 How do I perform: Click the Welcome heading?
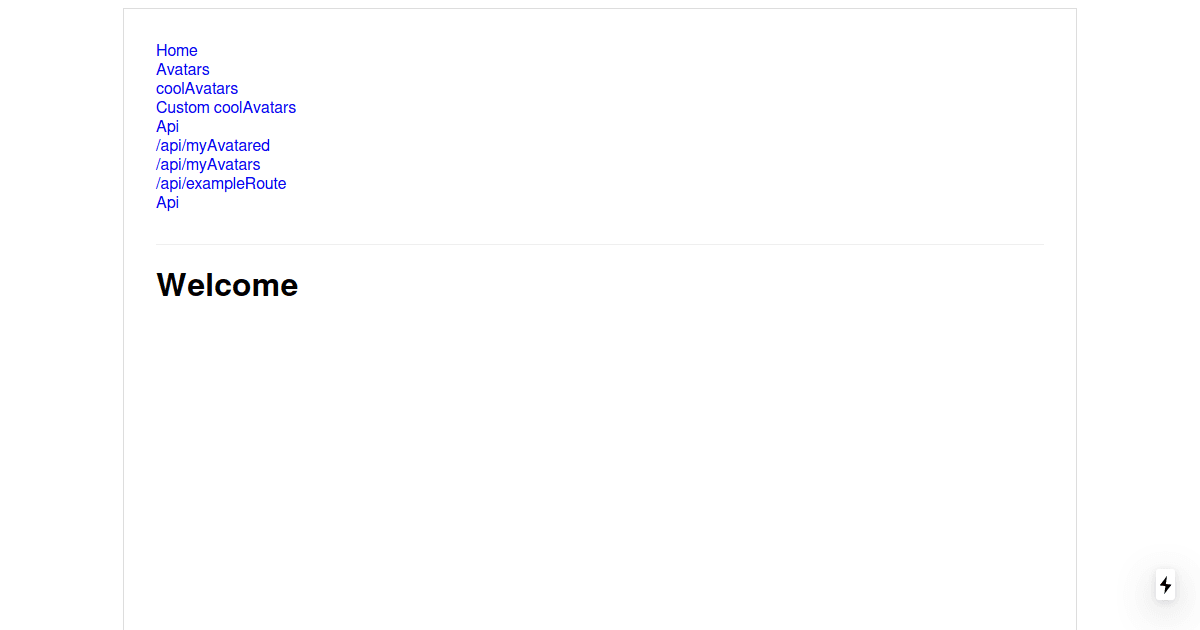pos(227,285)
